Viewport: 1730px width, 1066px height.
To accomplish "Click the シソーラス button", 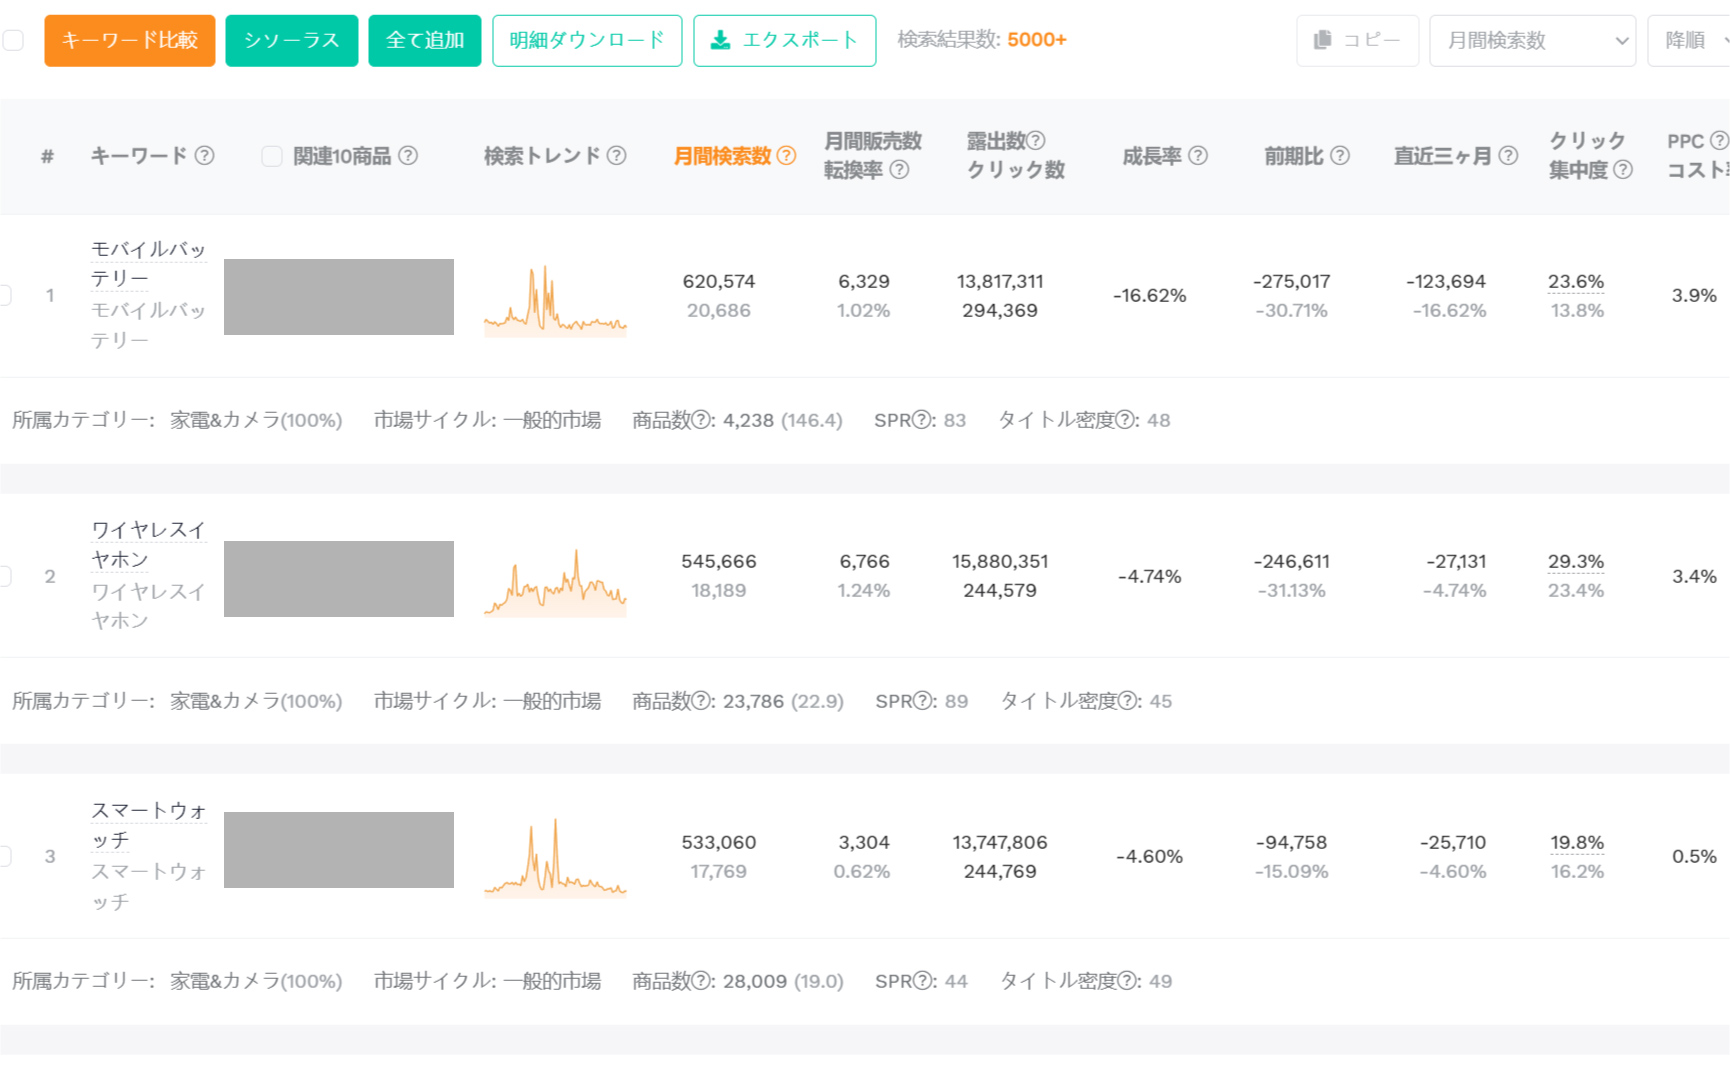I will [291, 41].
